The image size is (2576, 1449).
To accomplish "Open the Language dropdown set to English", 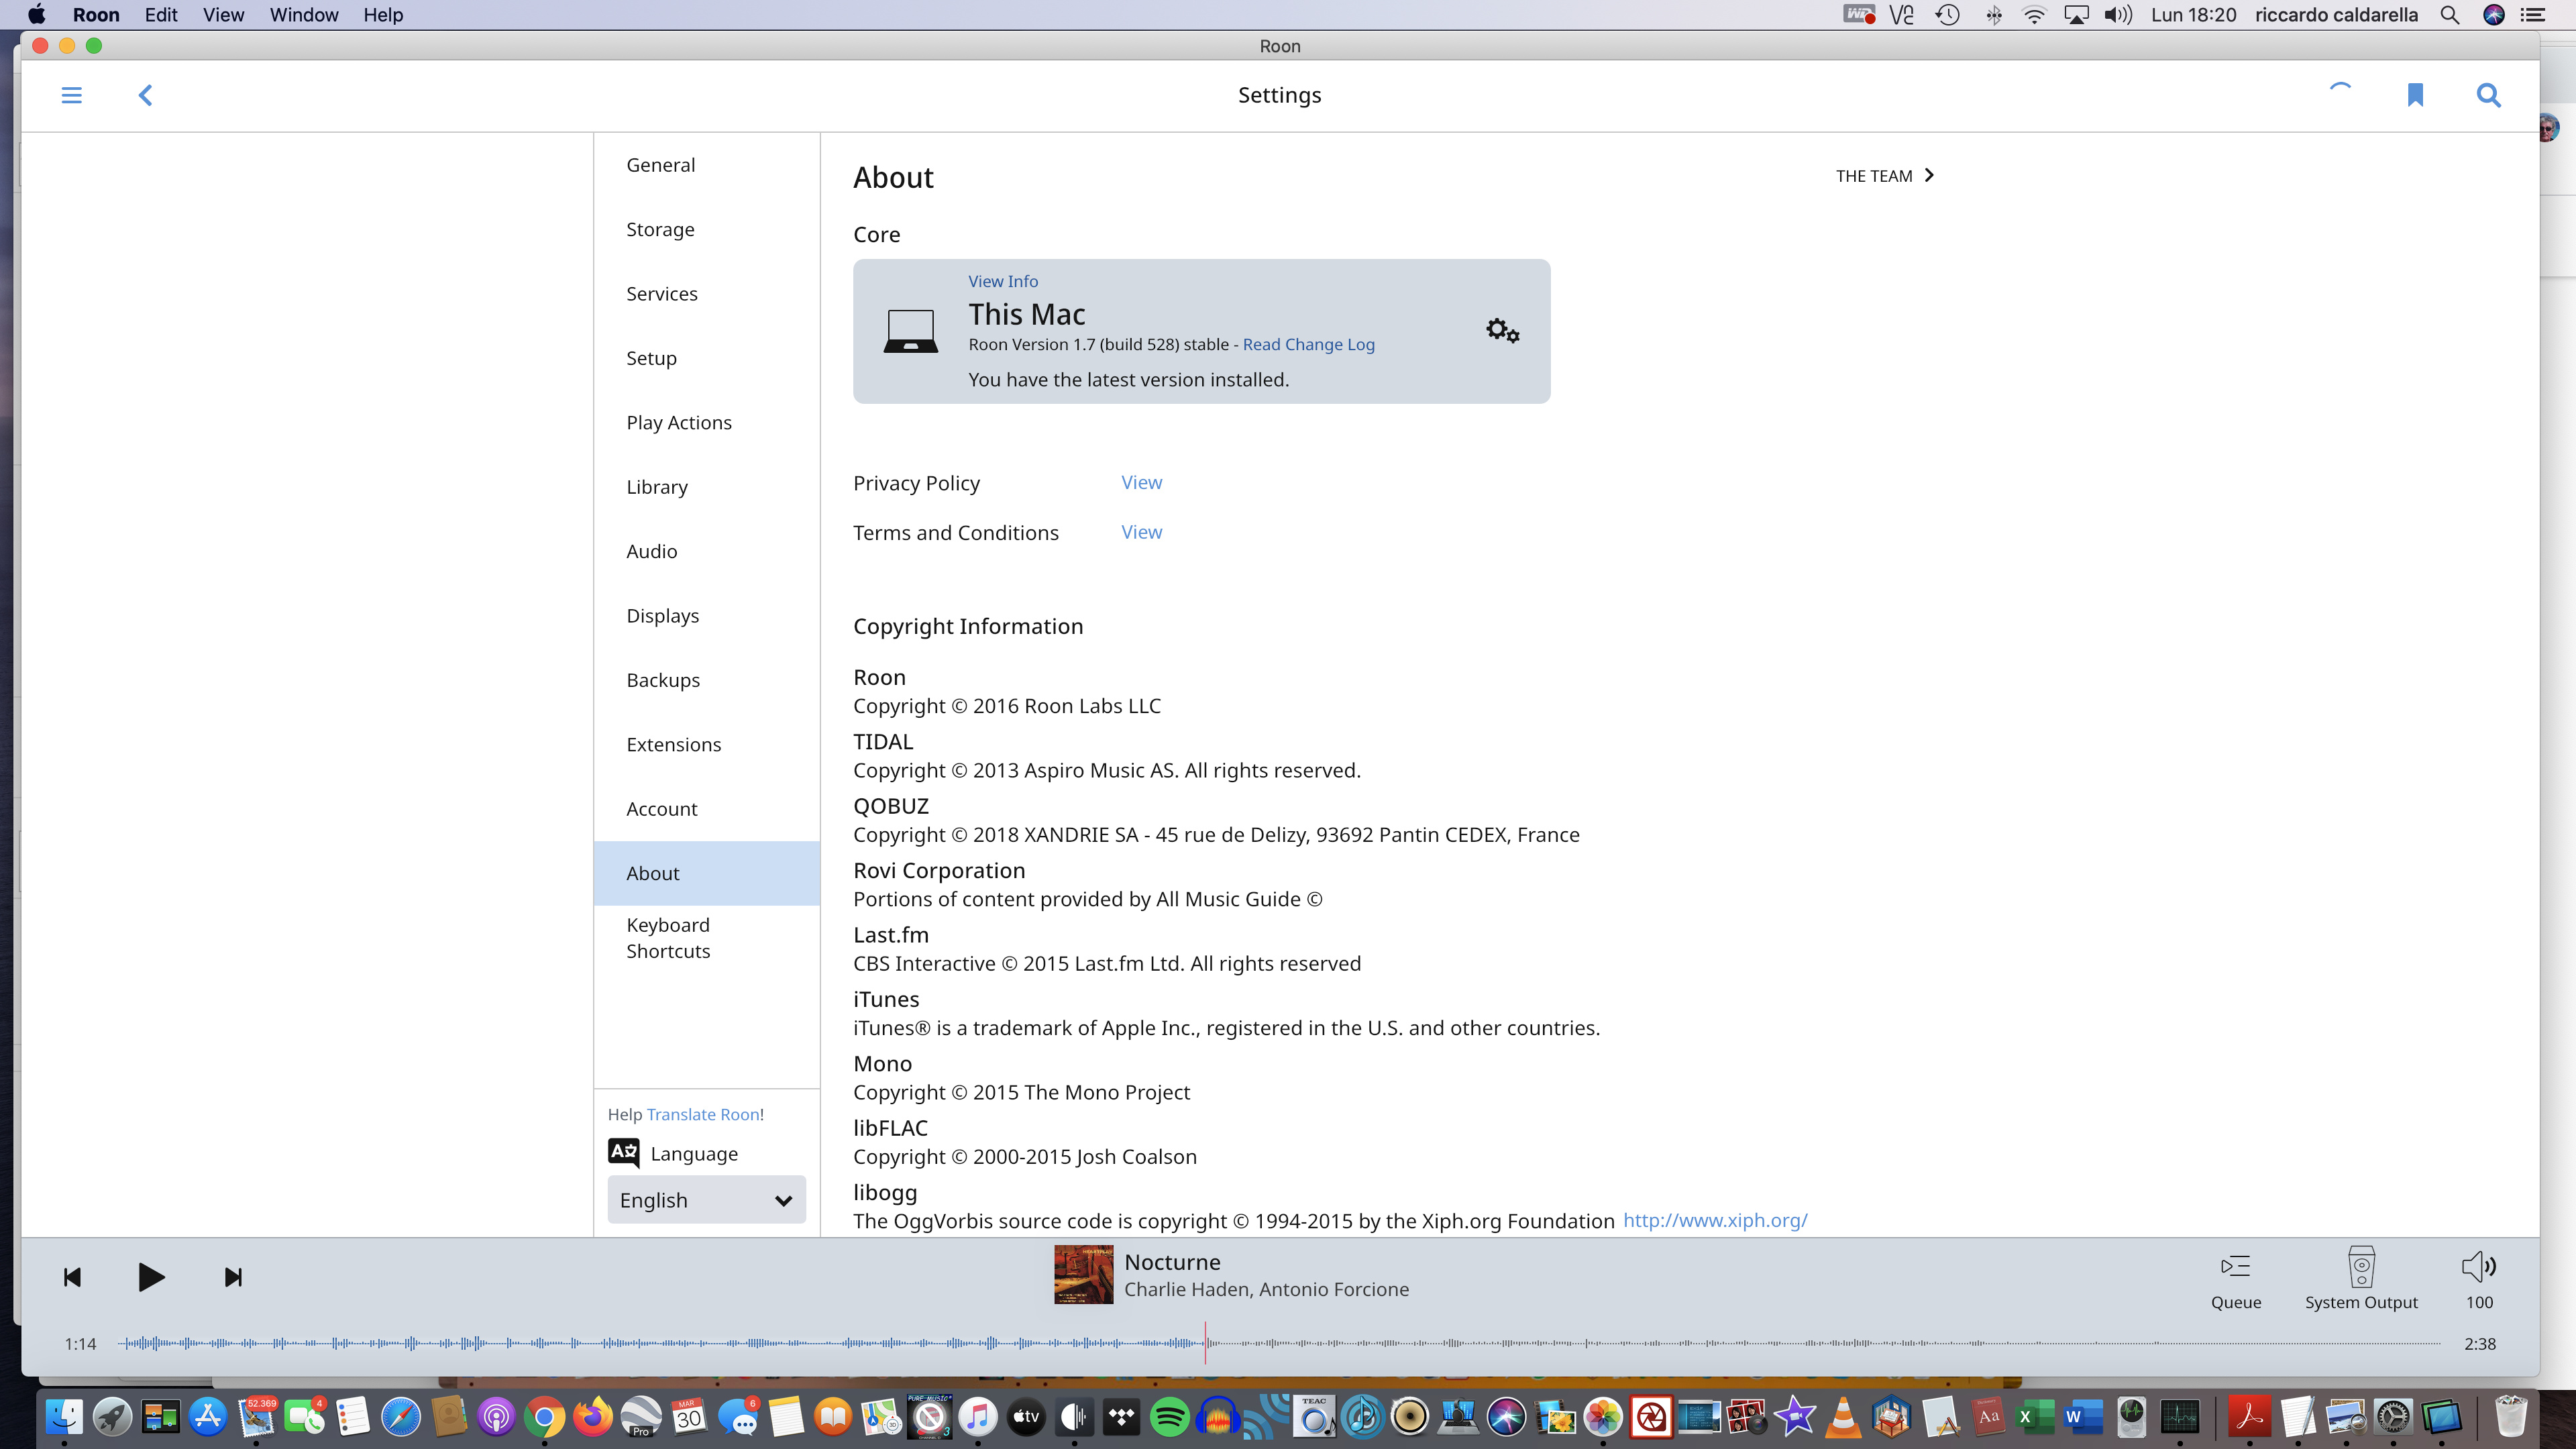I will (706, 1200).
